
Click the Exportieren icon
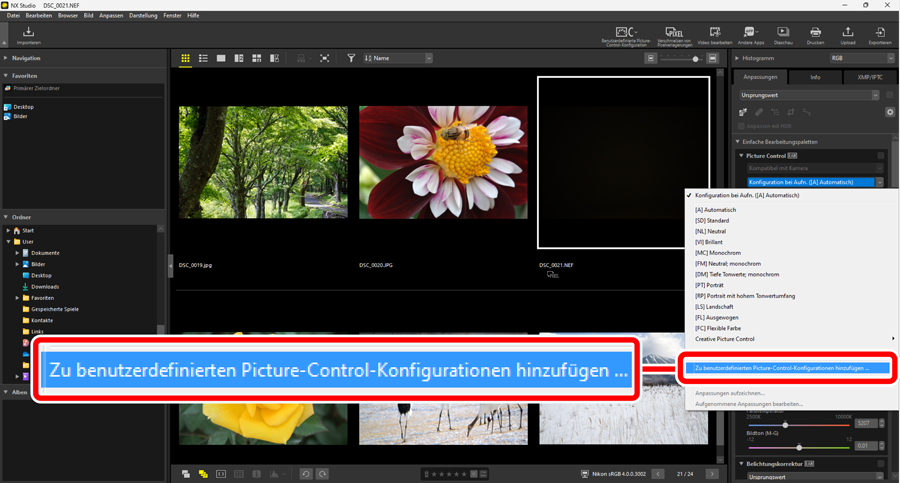(879, 35)
